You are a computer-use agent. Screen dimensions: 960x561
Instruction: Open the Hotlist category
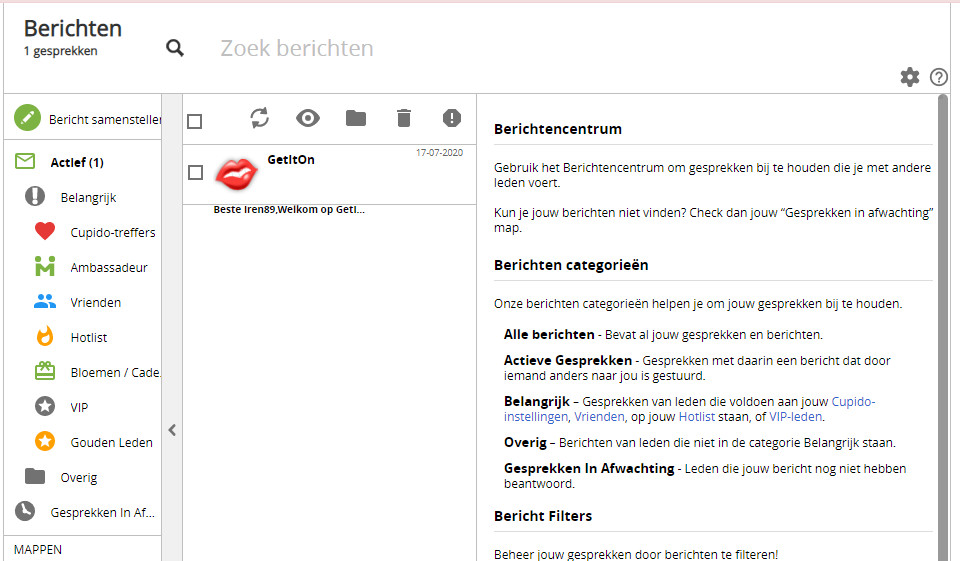point(89,337)
